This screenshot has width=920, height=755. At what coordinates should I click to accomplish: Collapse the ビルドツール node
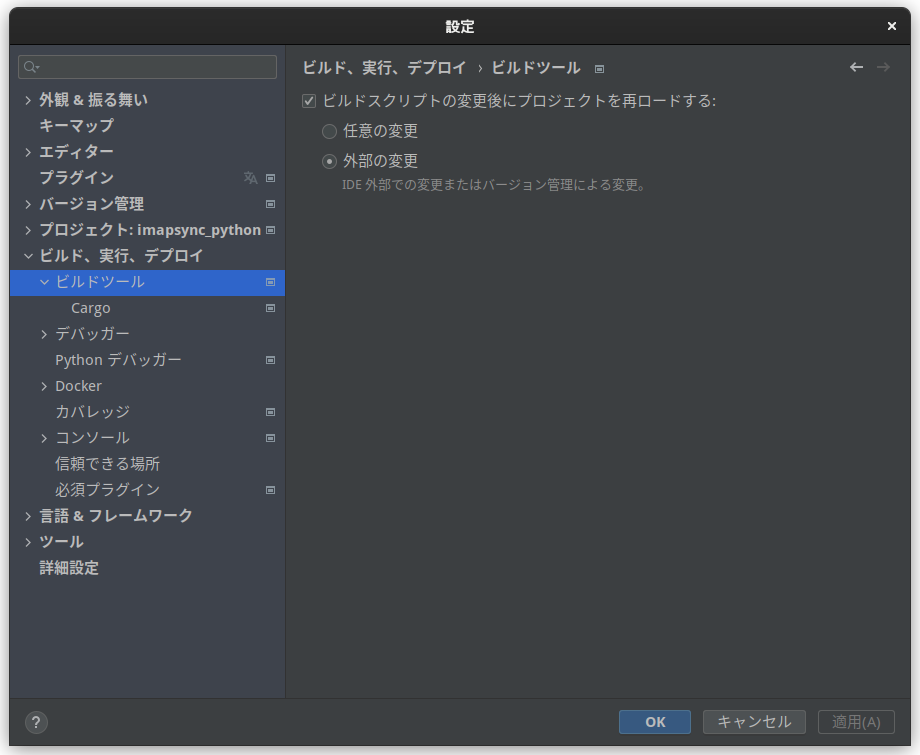coord(44,282)
